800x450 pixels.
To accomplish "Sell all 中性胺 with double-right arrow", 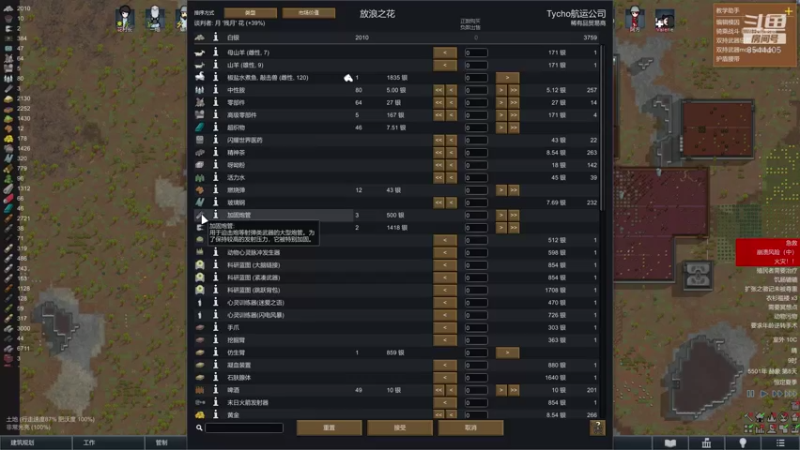I will [514, 90].
